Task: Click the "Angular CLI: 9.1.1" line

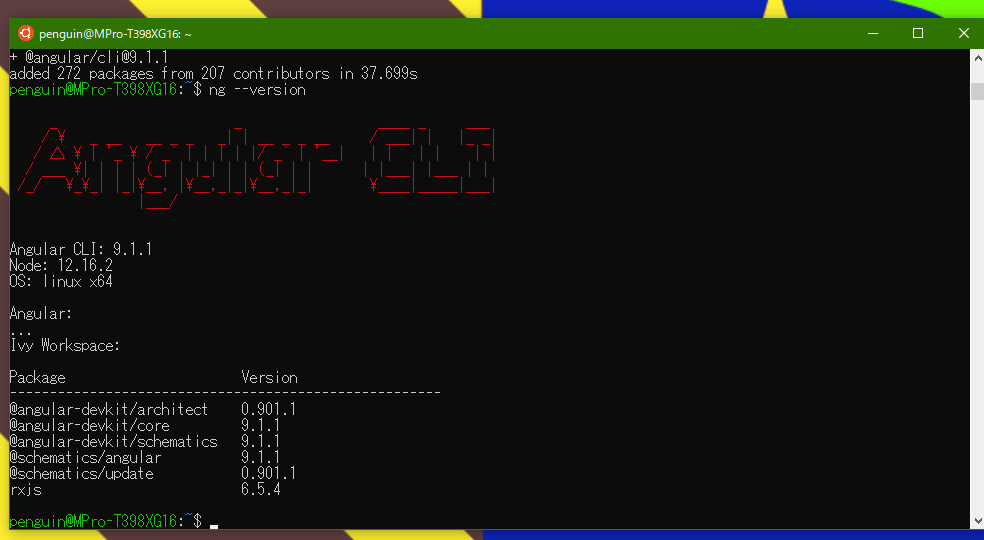Action: (81, 249)
